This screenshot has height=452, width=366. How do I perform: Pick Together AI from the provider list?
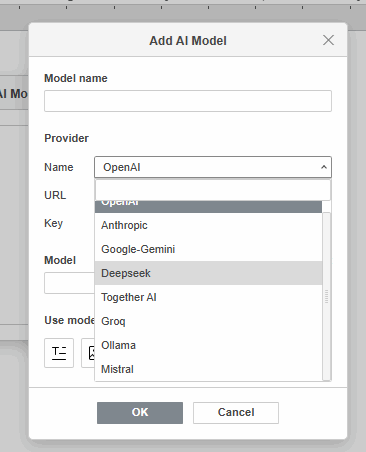click(208, 297)
